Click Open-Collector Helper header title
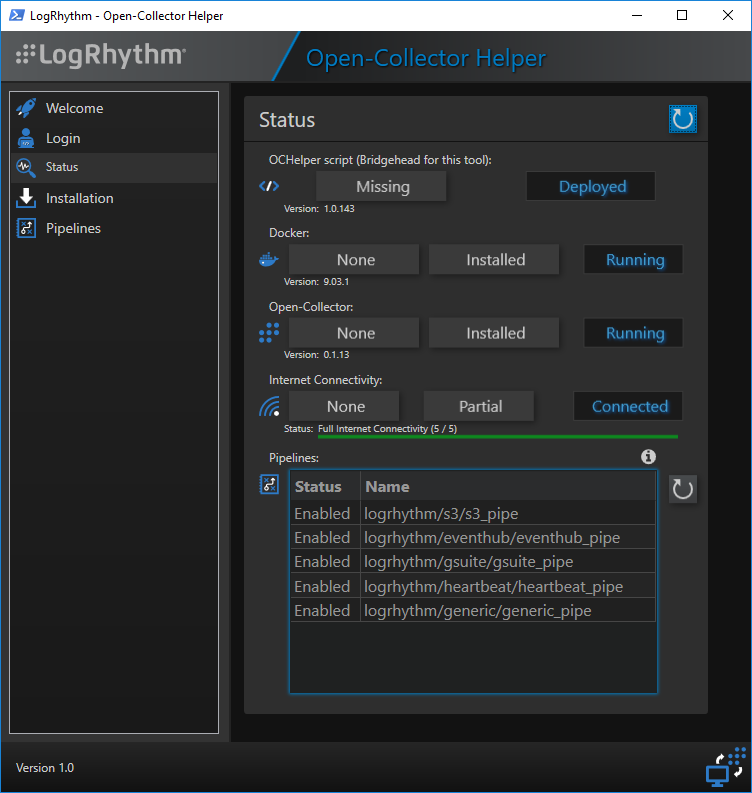The height and width of the screenshot is (793, 752). [x=426, y=58]
